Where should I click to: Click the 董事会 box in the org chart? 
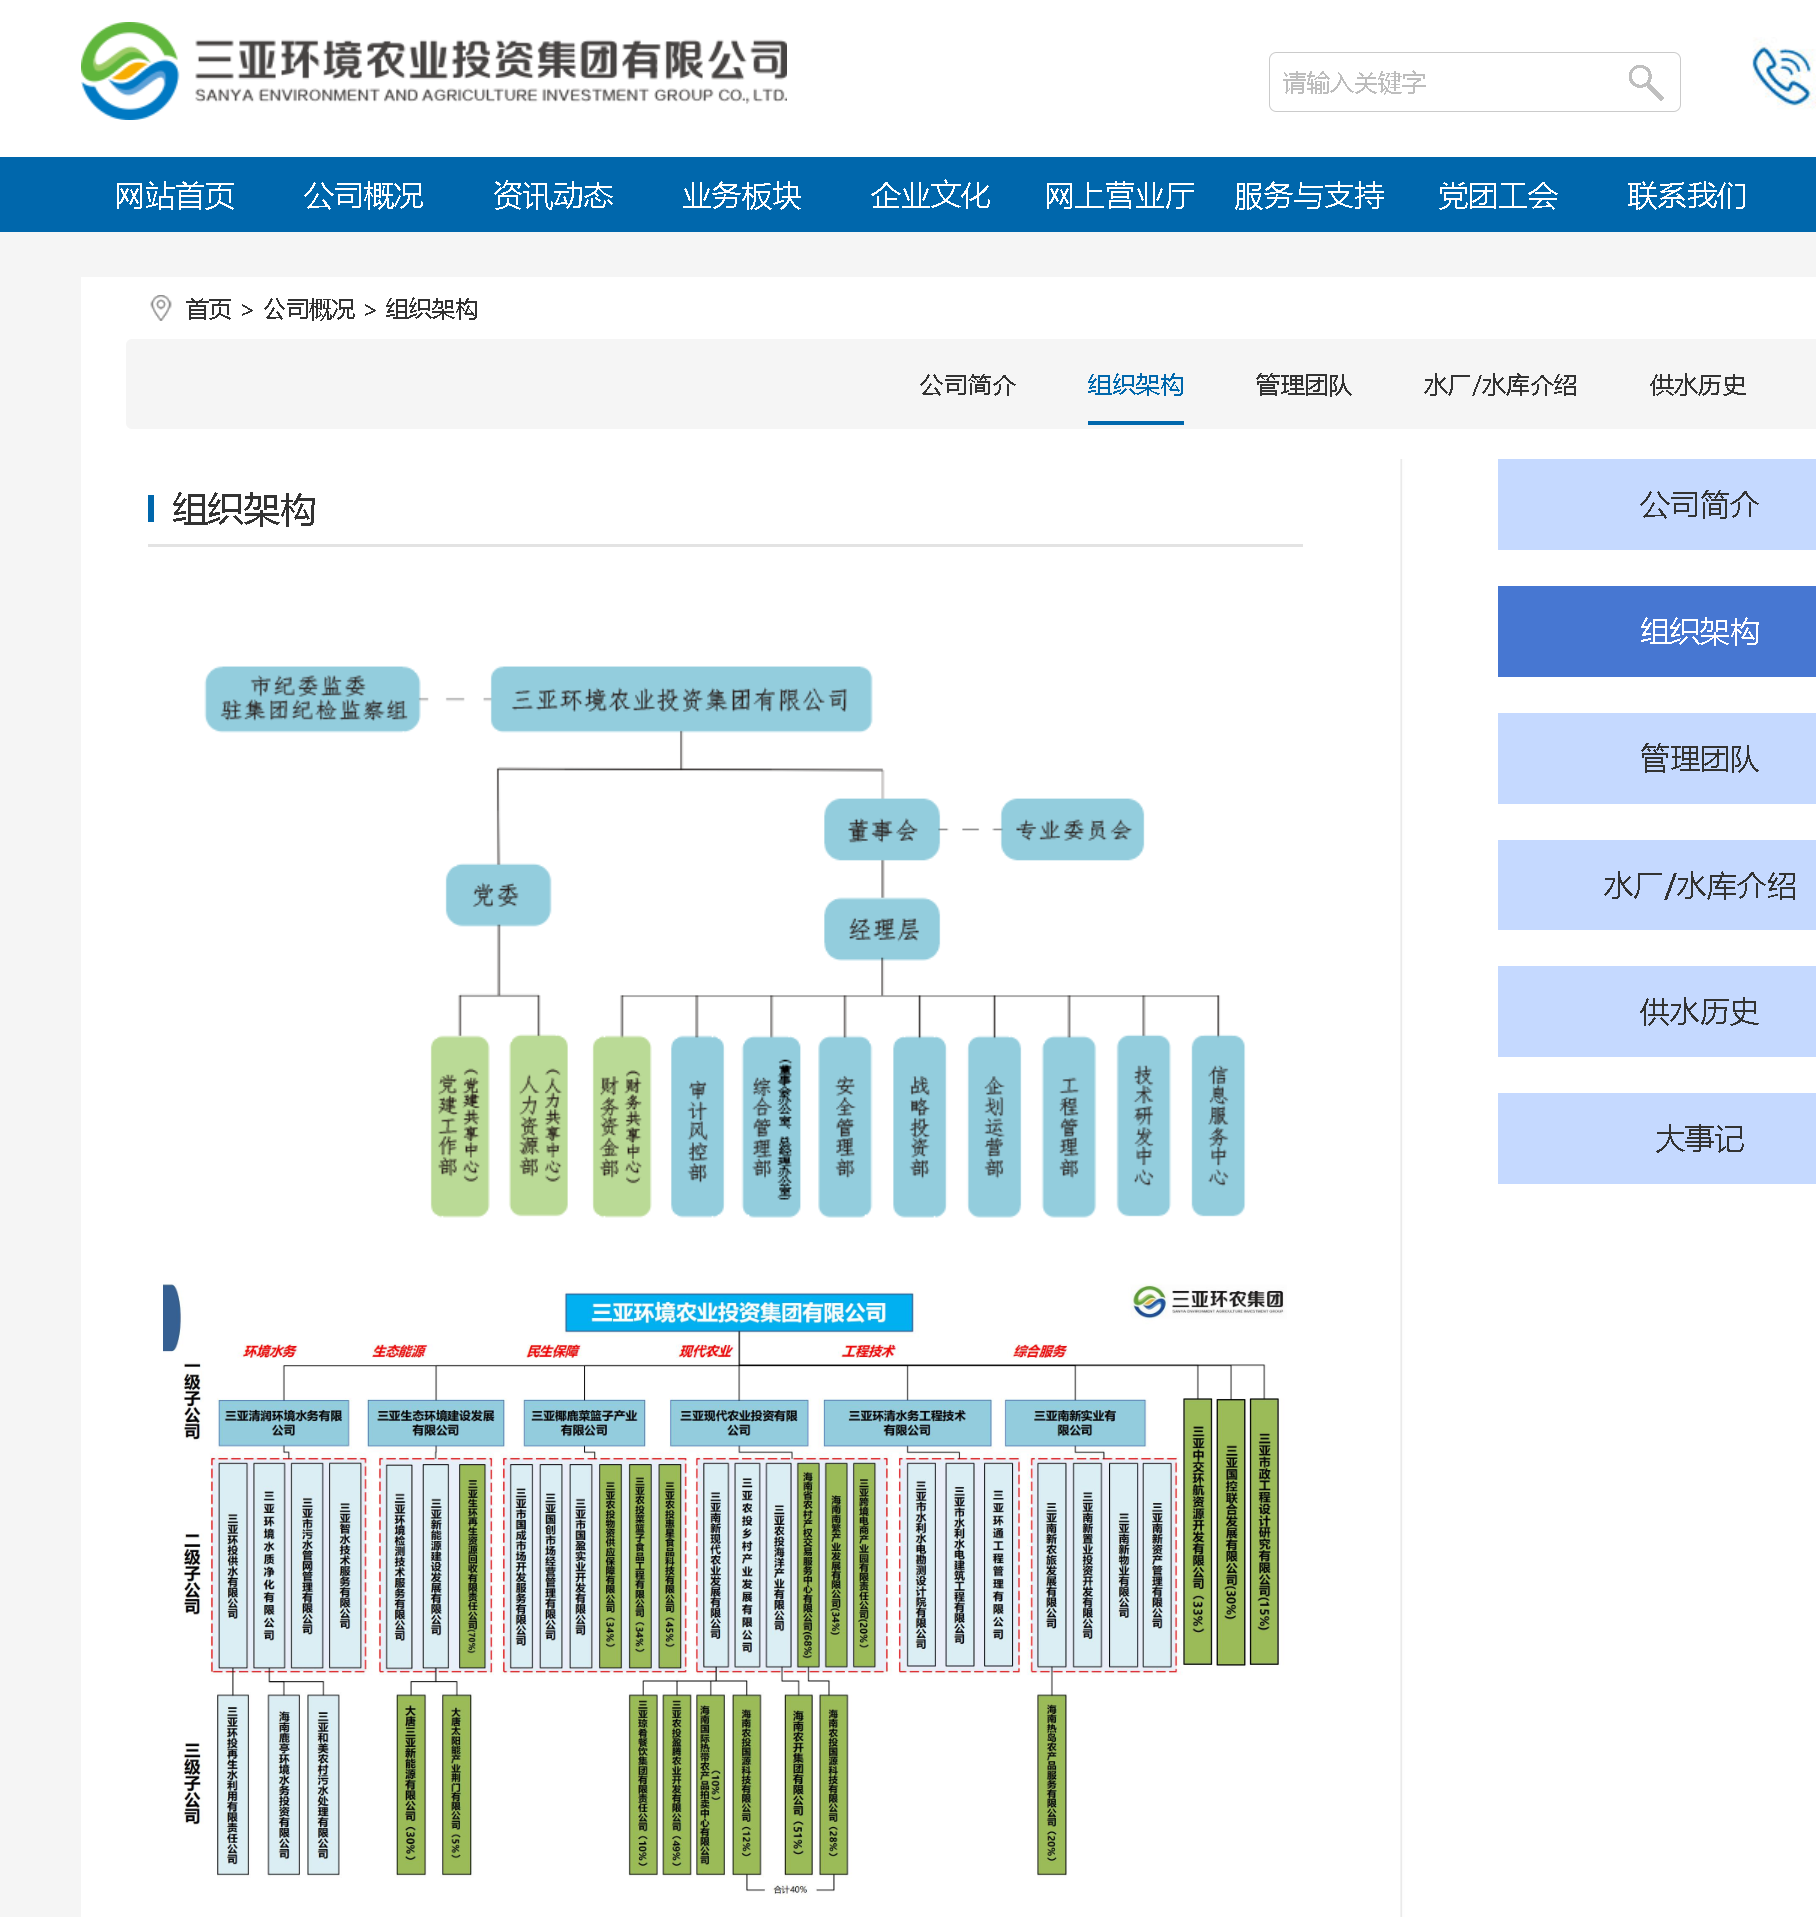pyautogui.click(x=882, y=829)
